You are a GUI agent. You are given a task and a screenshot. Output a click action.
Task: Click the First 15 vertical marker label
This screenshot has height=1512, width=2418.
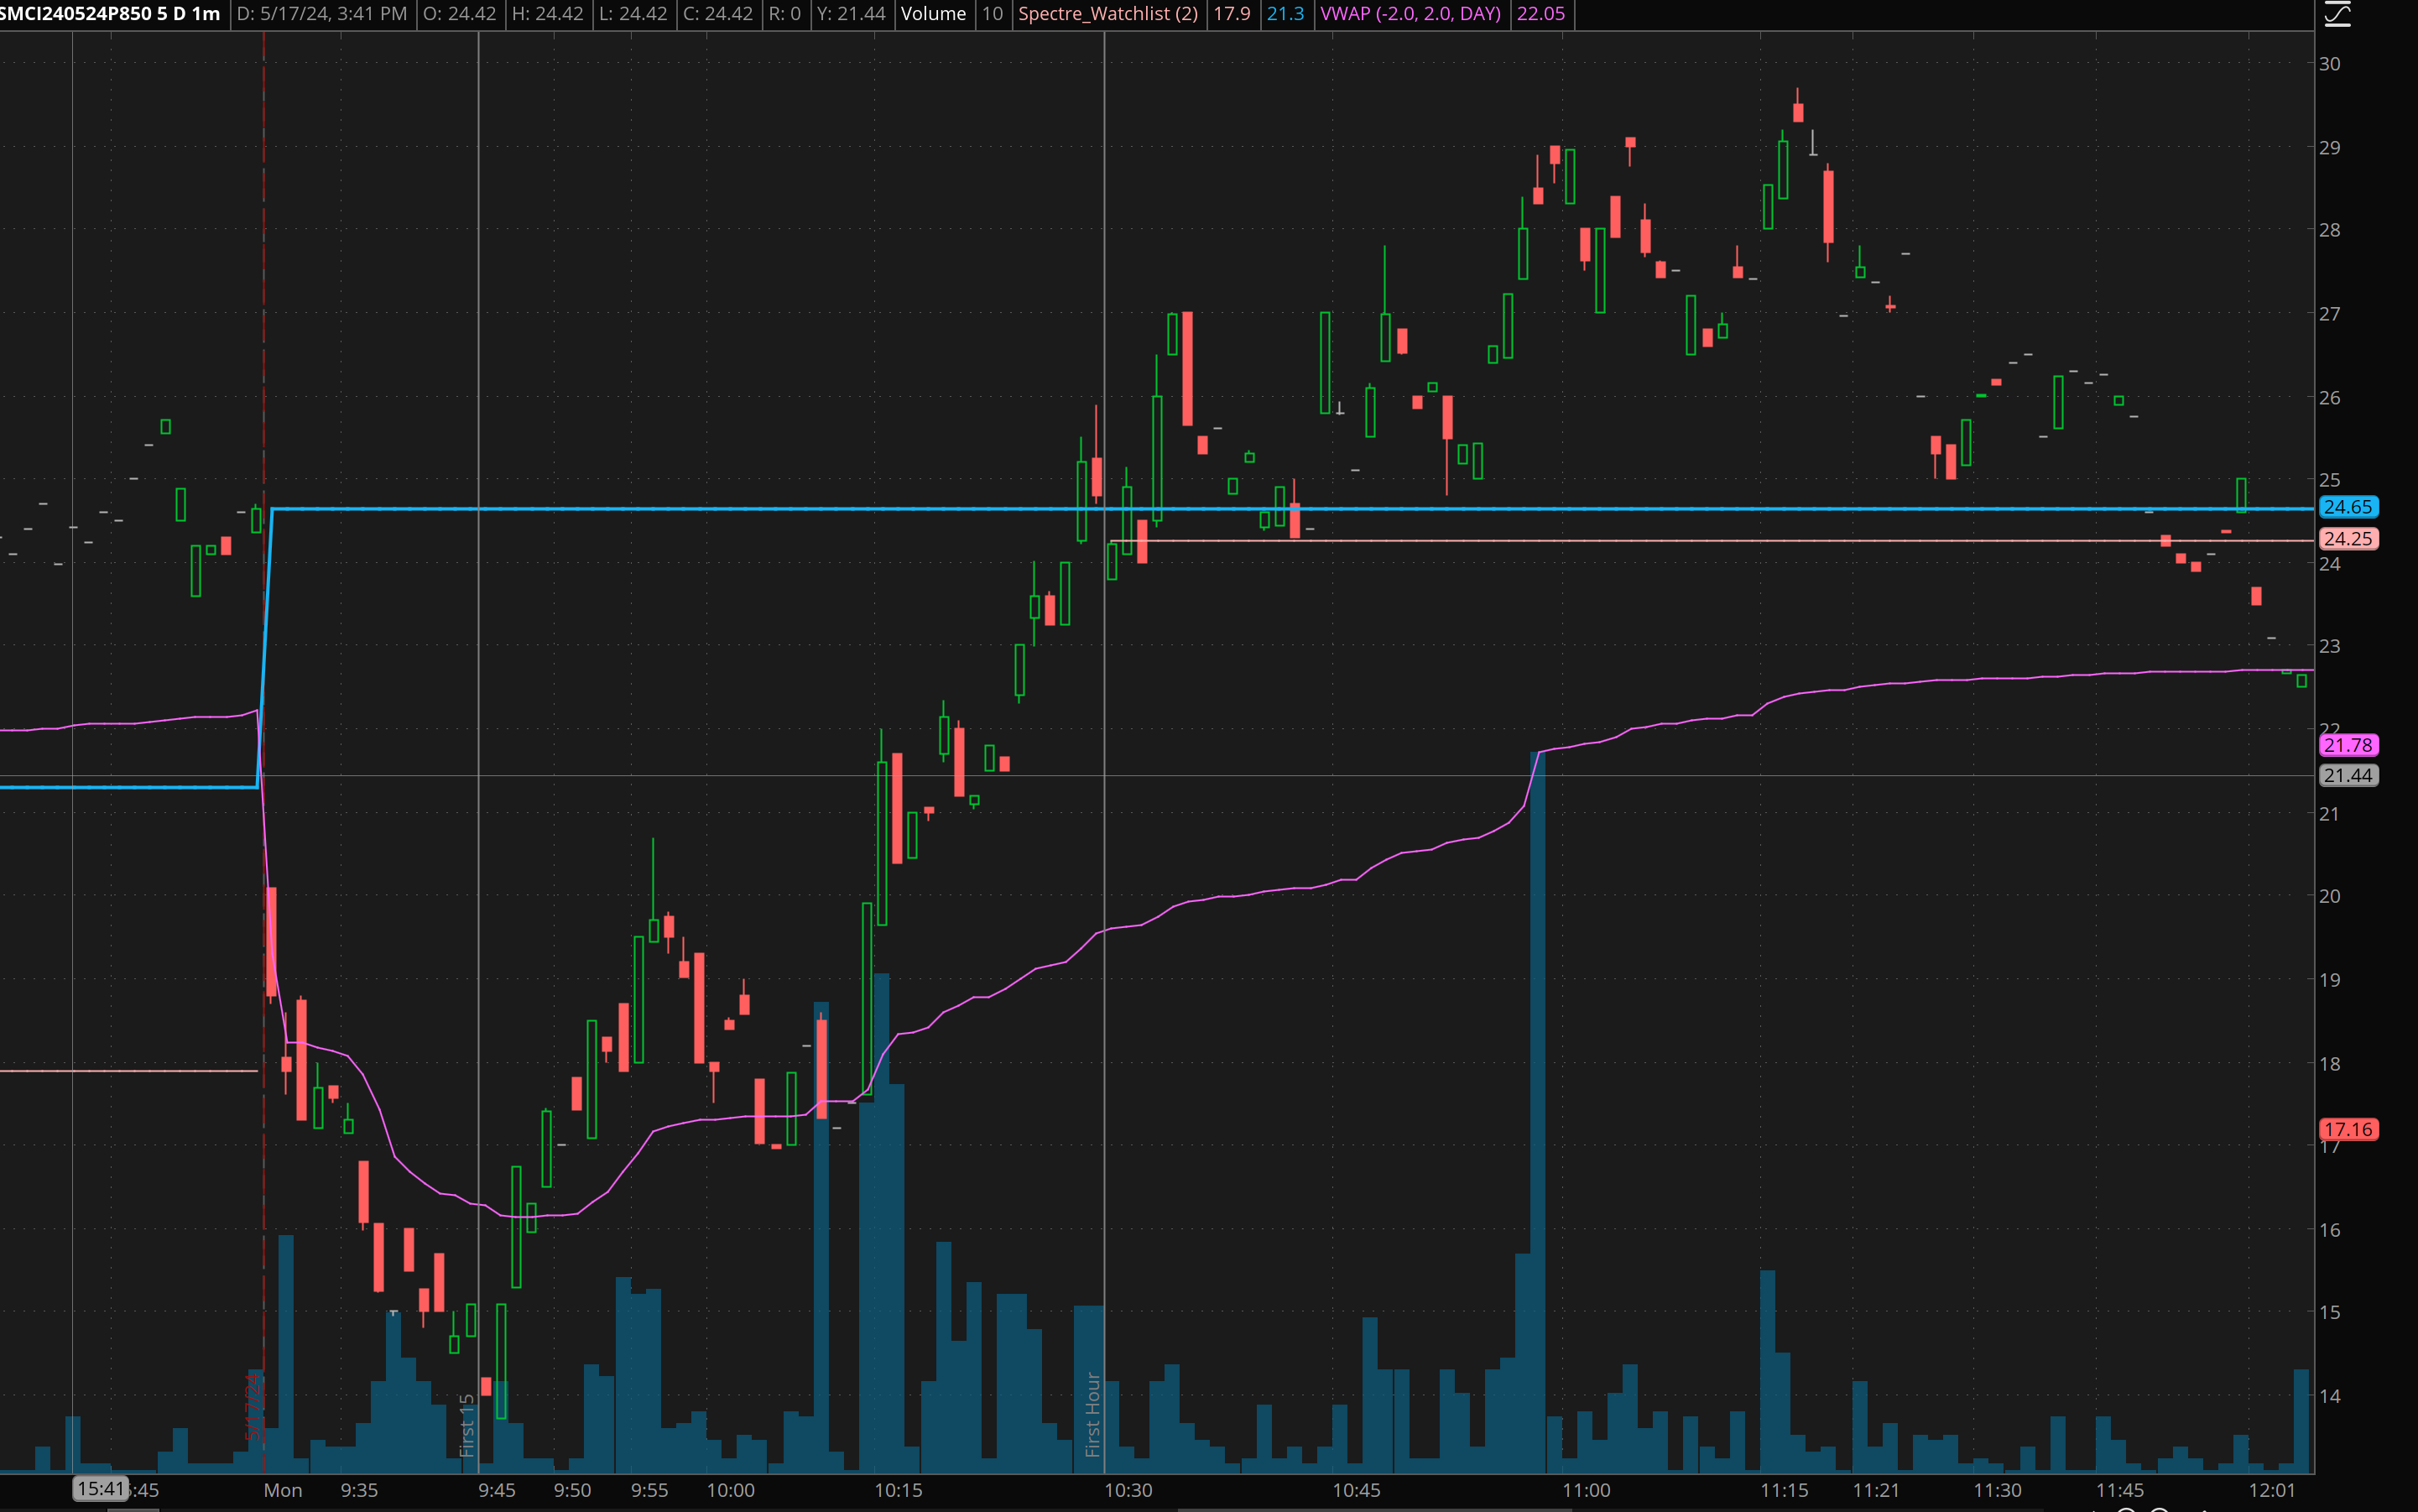466,1425
